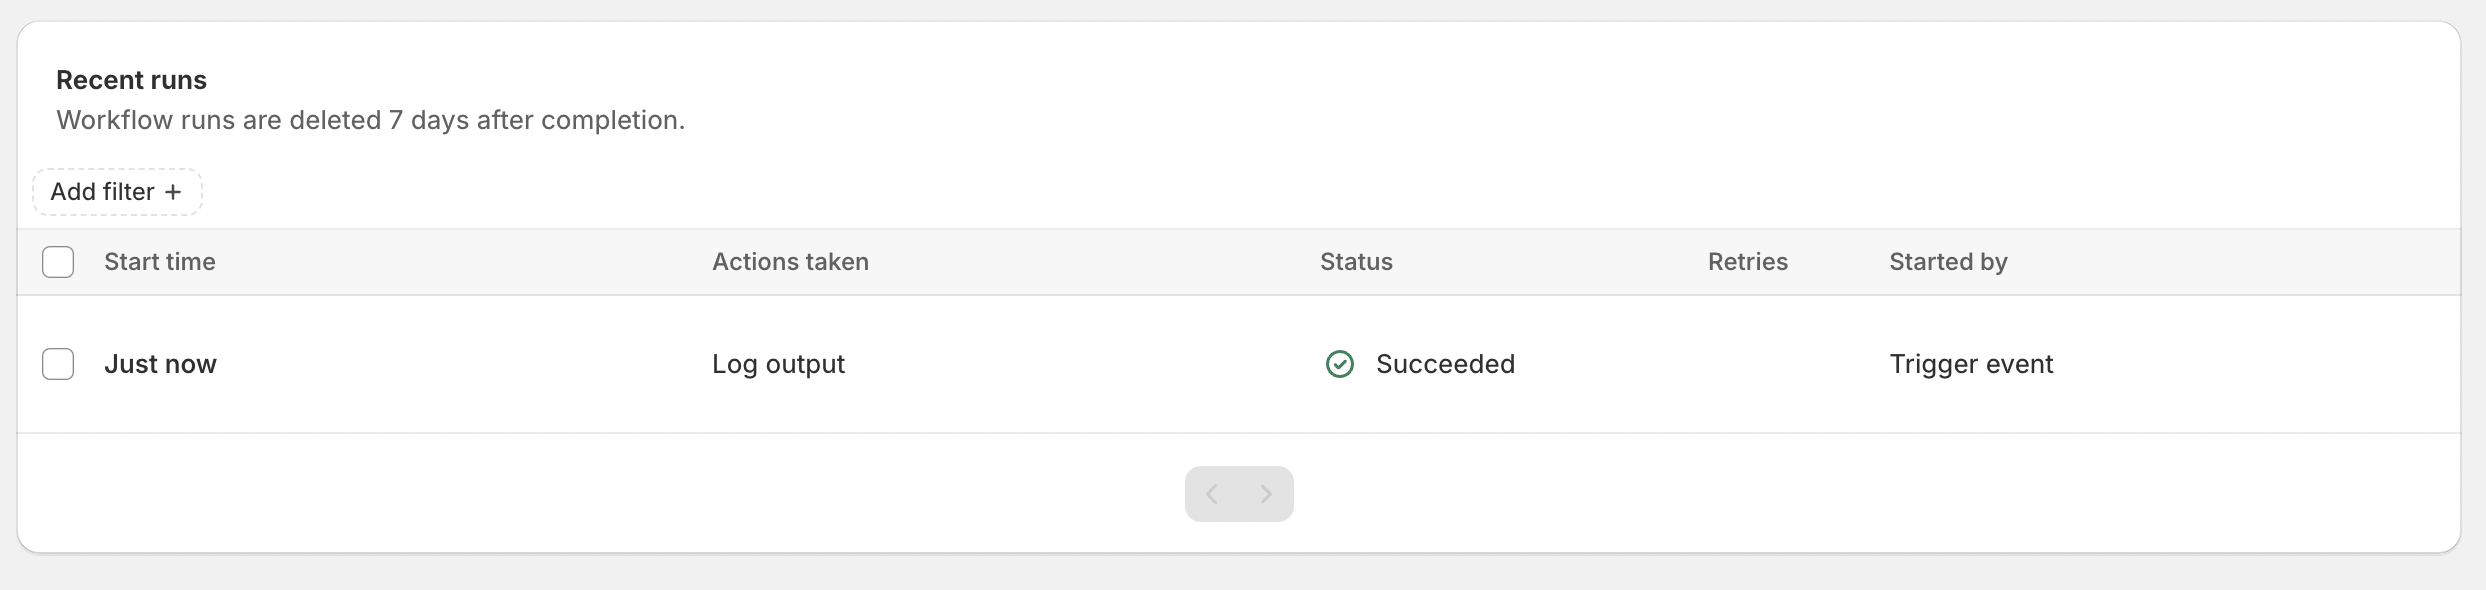Open the Add filter button
Screen dimensions: 2486x590
[x=117, y=192]
